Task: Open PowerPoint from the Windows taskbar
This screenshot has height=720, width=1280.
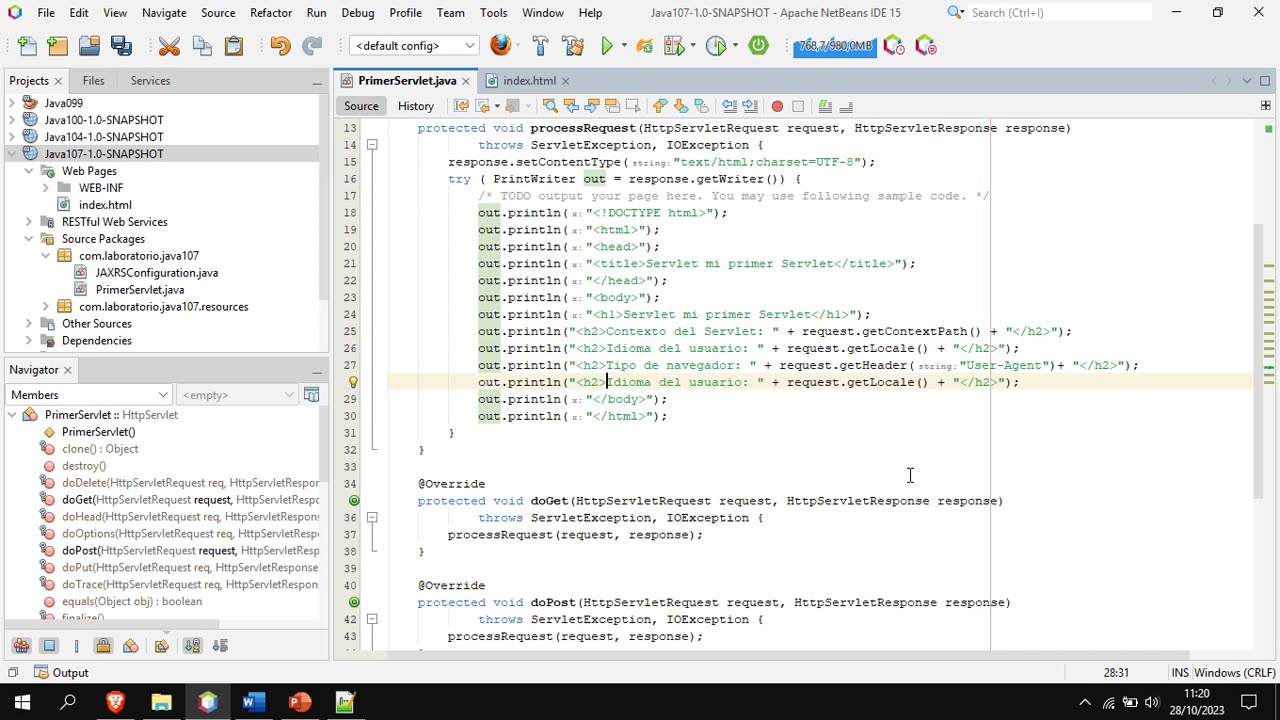Action: point(299,702)
